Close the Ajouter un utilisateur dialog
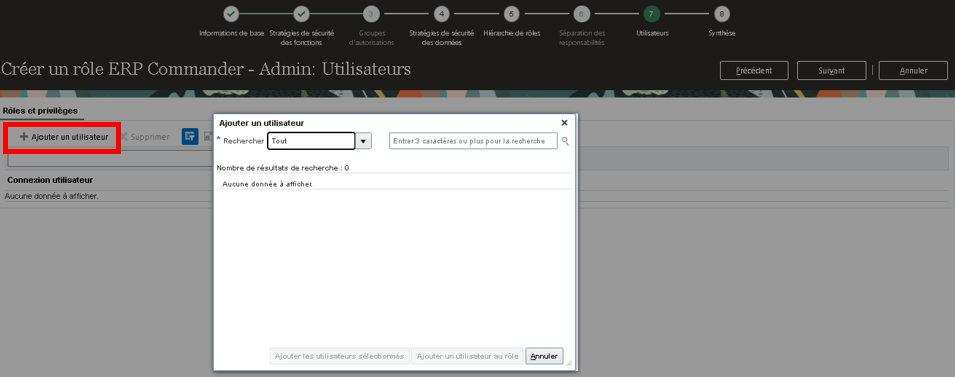 click(564, 122)
